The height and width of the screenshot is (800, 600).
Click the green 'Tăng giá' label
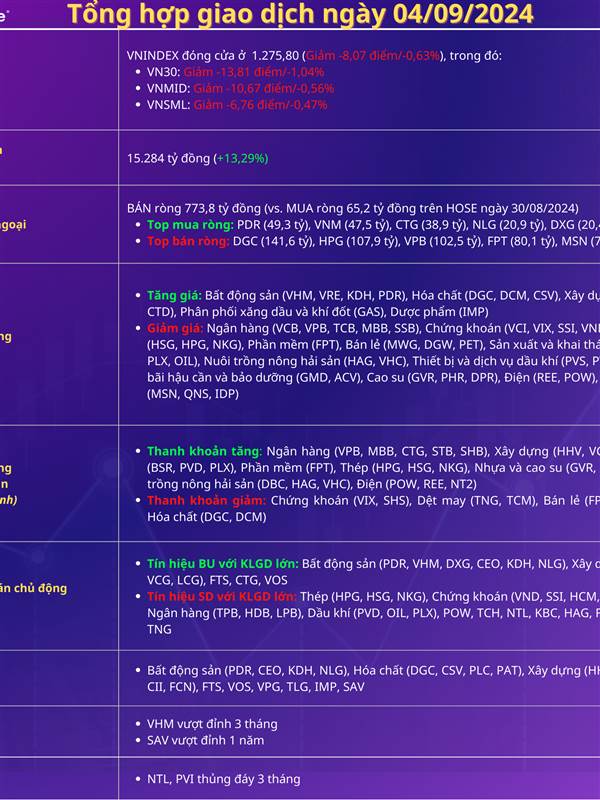coord(174,295)
